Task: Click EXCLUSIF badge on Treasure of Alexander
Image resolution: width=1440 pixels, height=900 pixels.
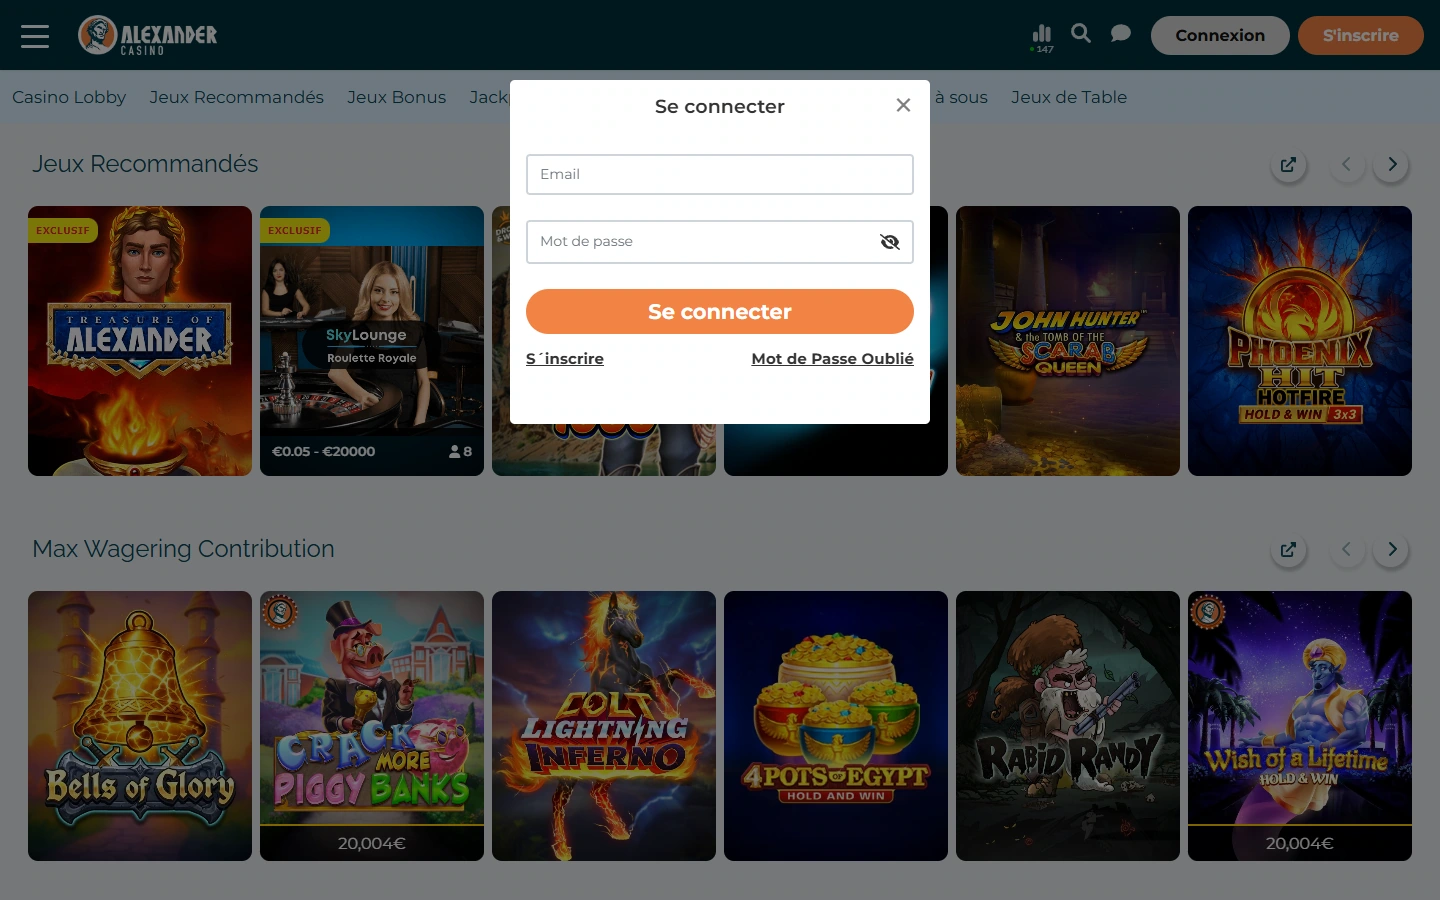Action: (63, 231)
